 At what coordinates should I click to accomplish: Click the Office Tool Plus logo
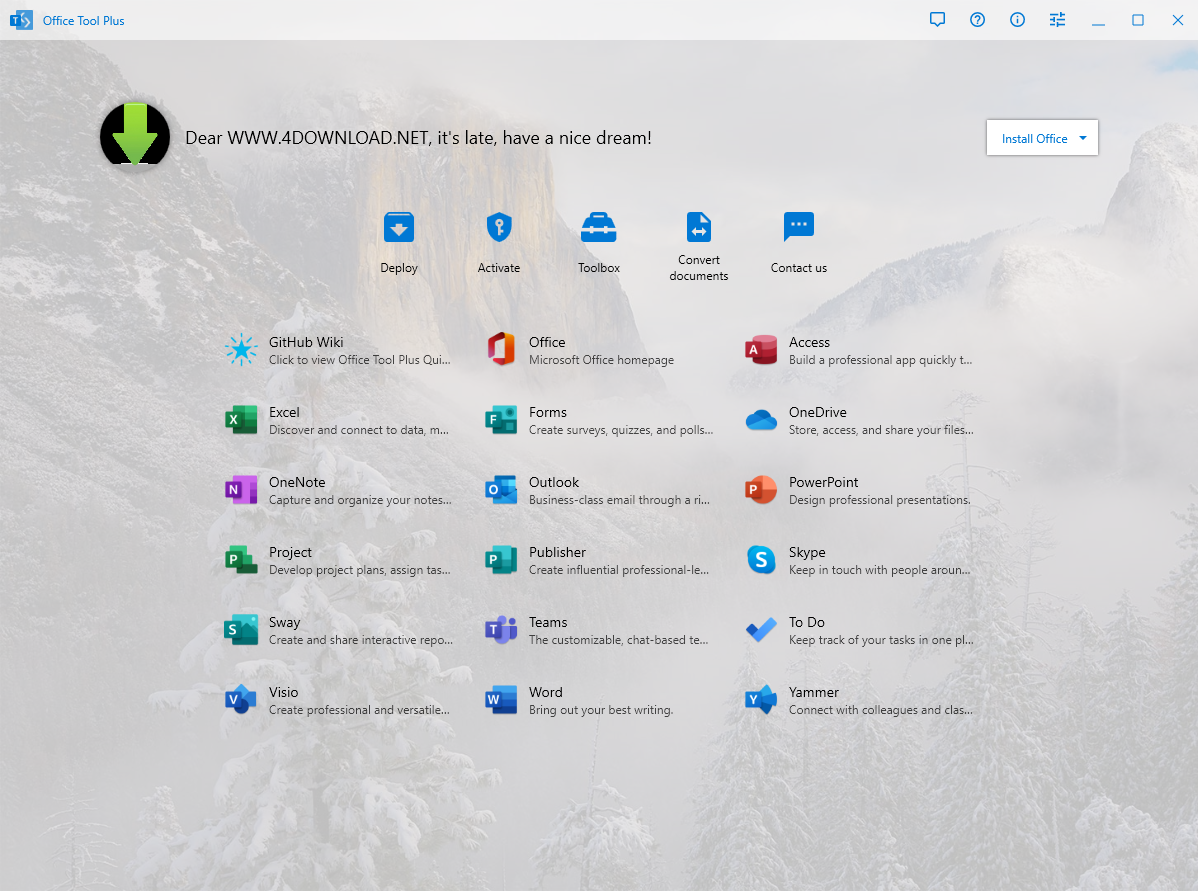[21, 19]
